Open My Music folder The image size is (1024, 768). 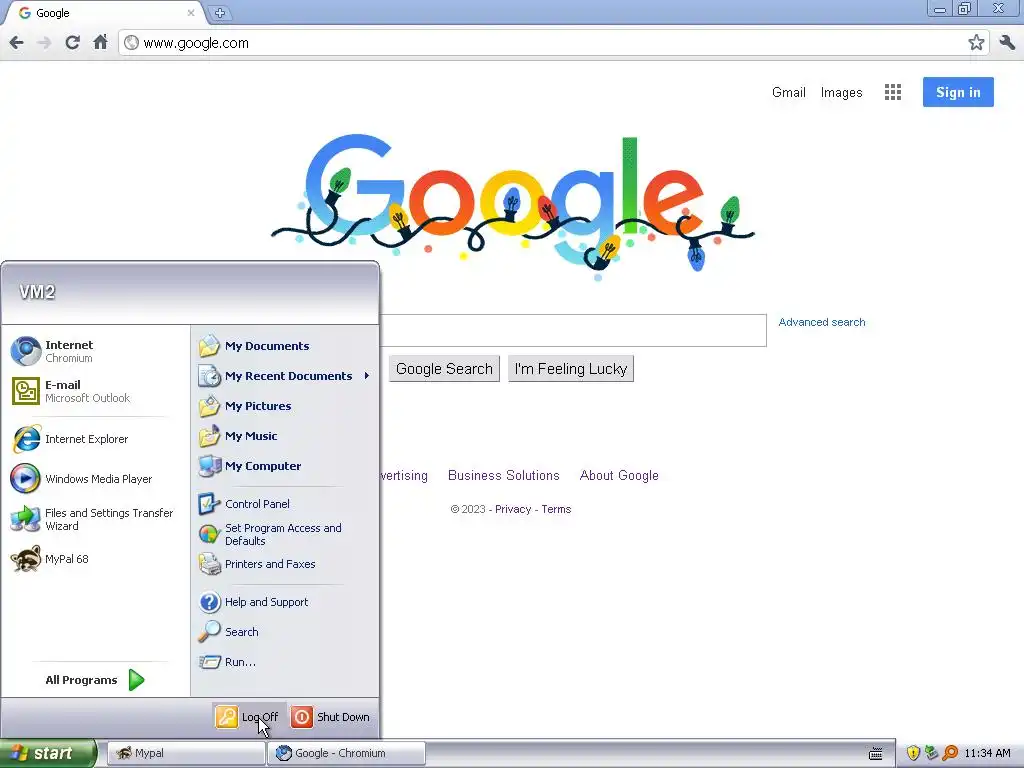[285, 436]
